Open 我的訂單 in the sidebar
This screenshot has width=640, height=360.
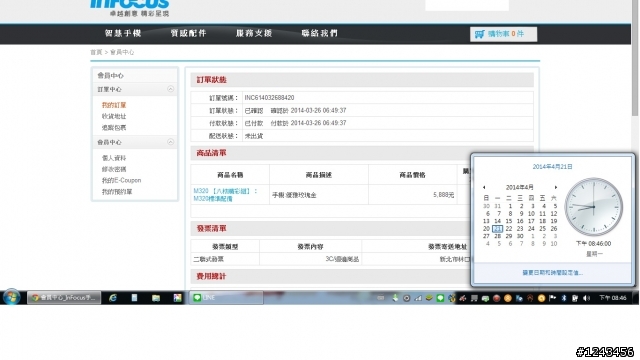[x=114, y=105]
